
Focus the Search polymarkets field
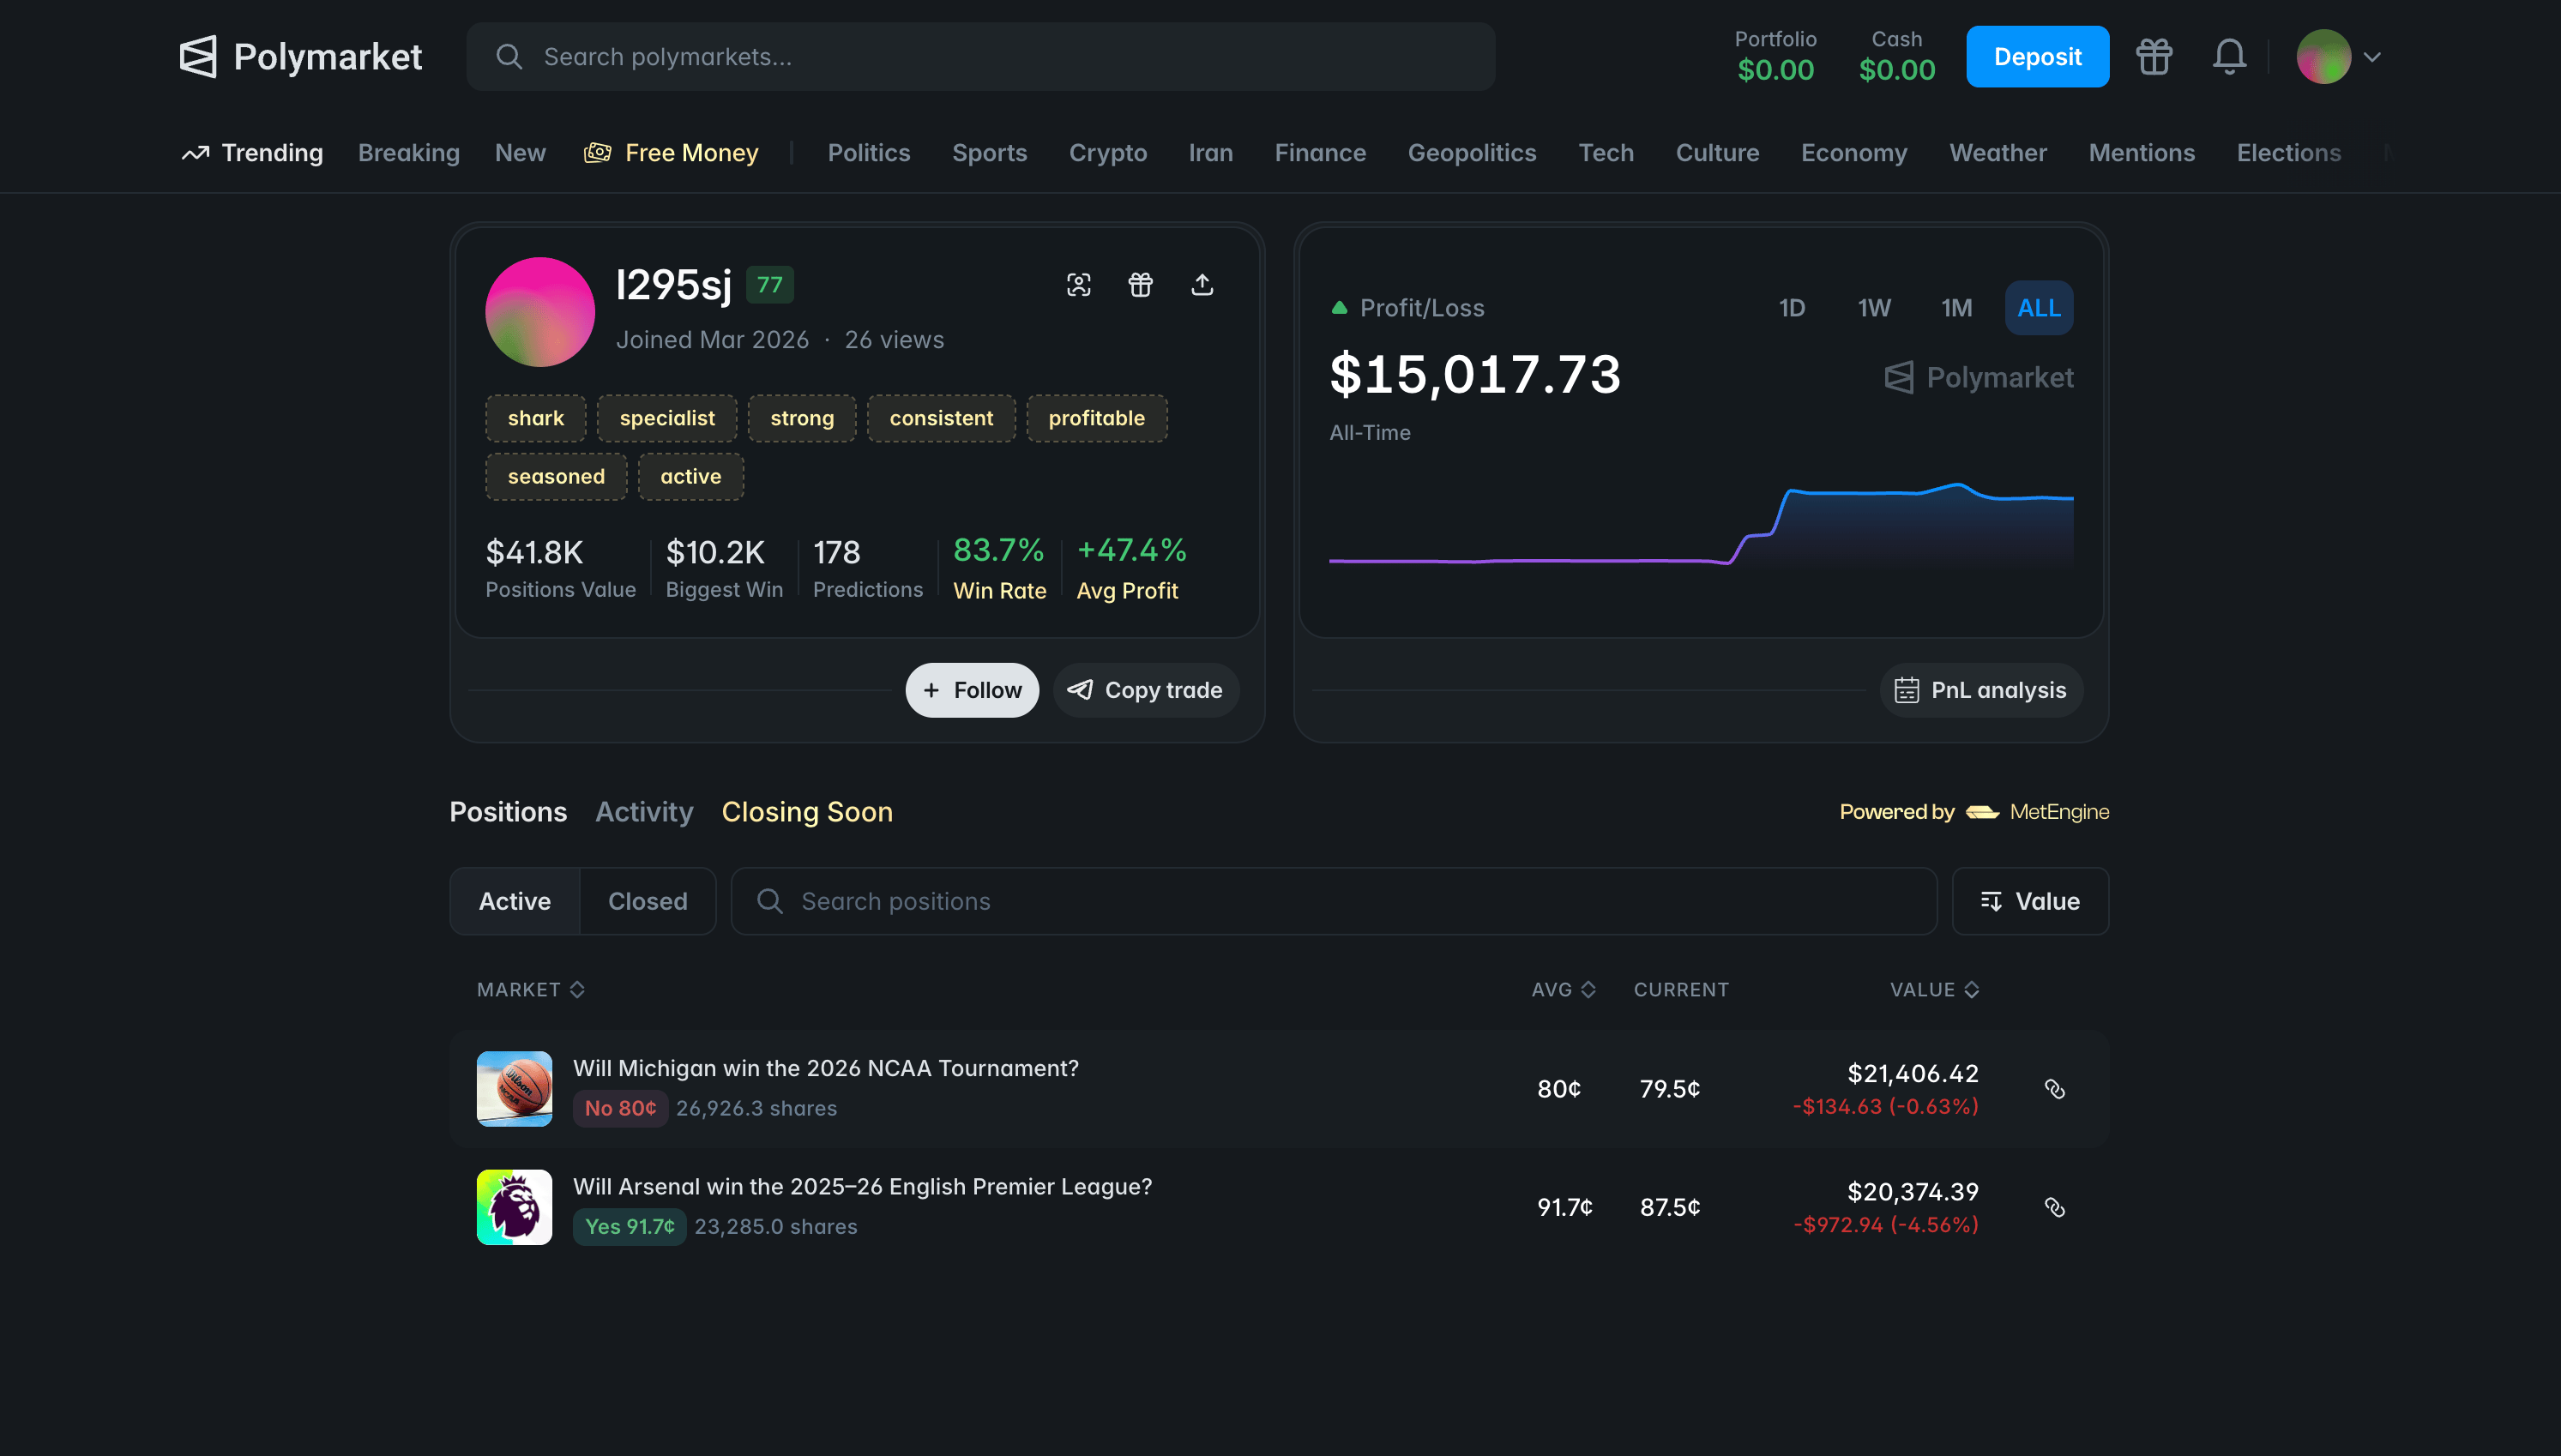[x=981, y=57]
